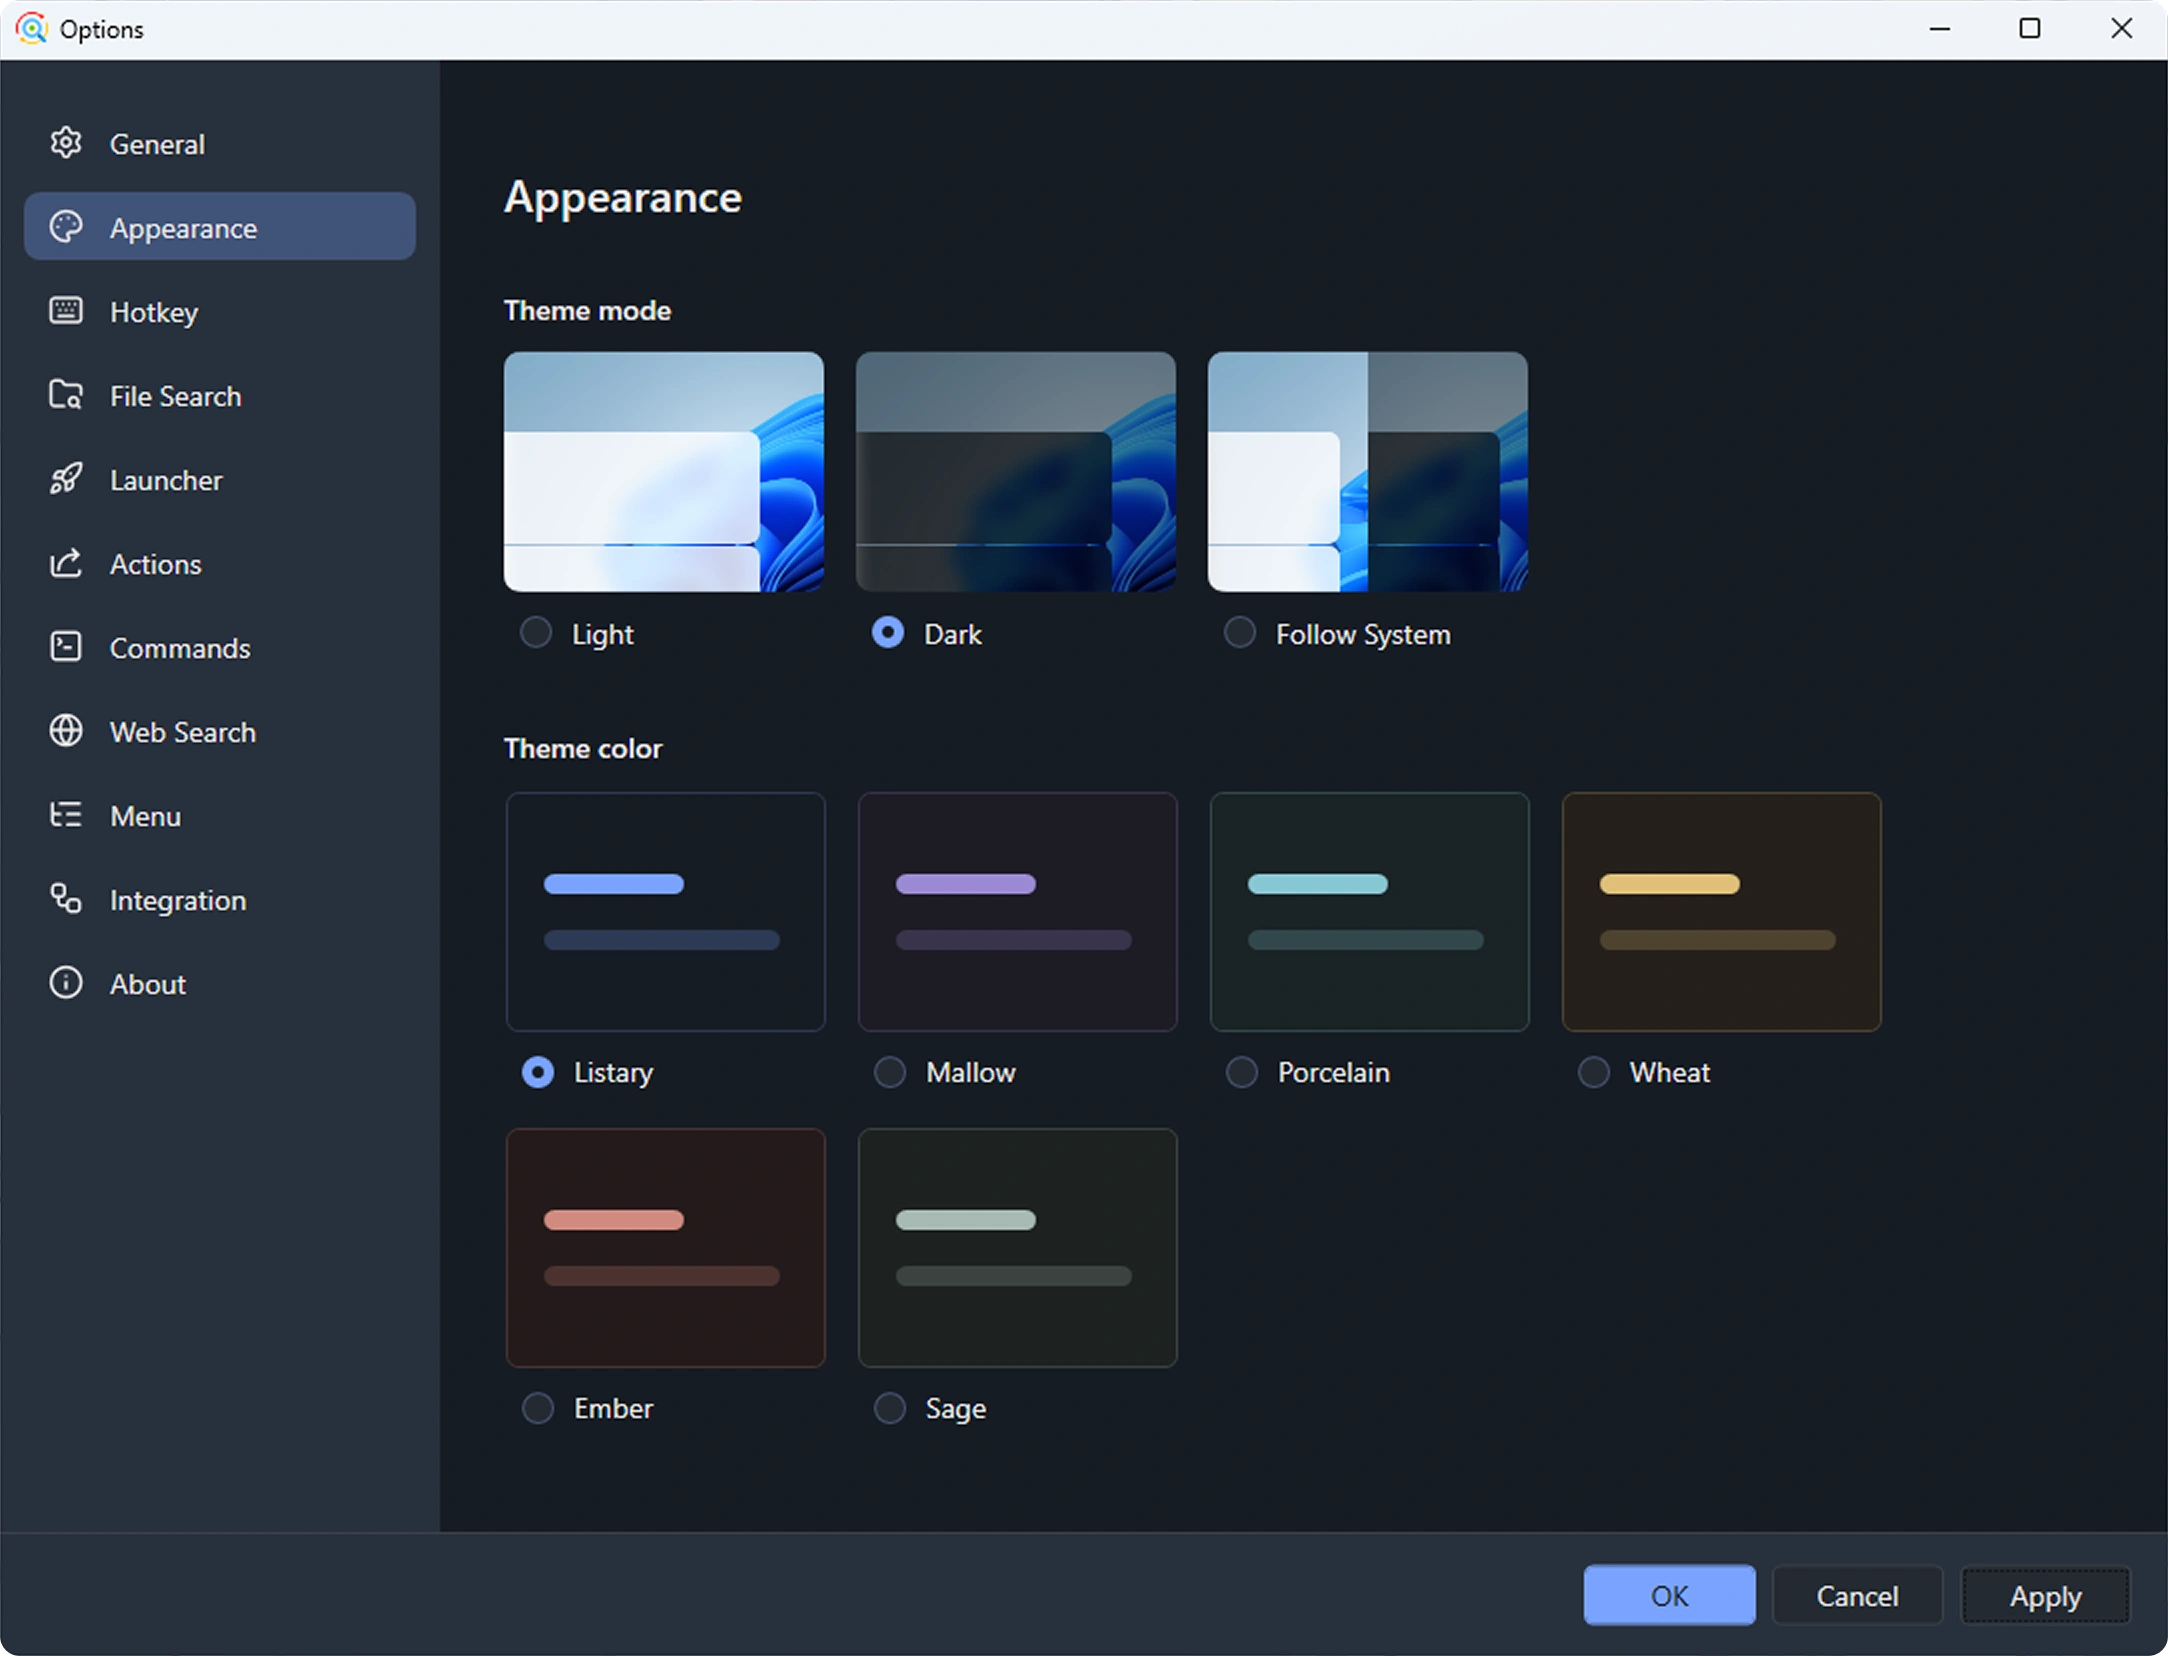Pick the yellow Wheat color swatch
The height and width of the screenshot is (1656, 2168).
1722,912
